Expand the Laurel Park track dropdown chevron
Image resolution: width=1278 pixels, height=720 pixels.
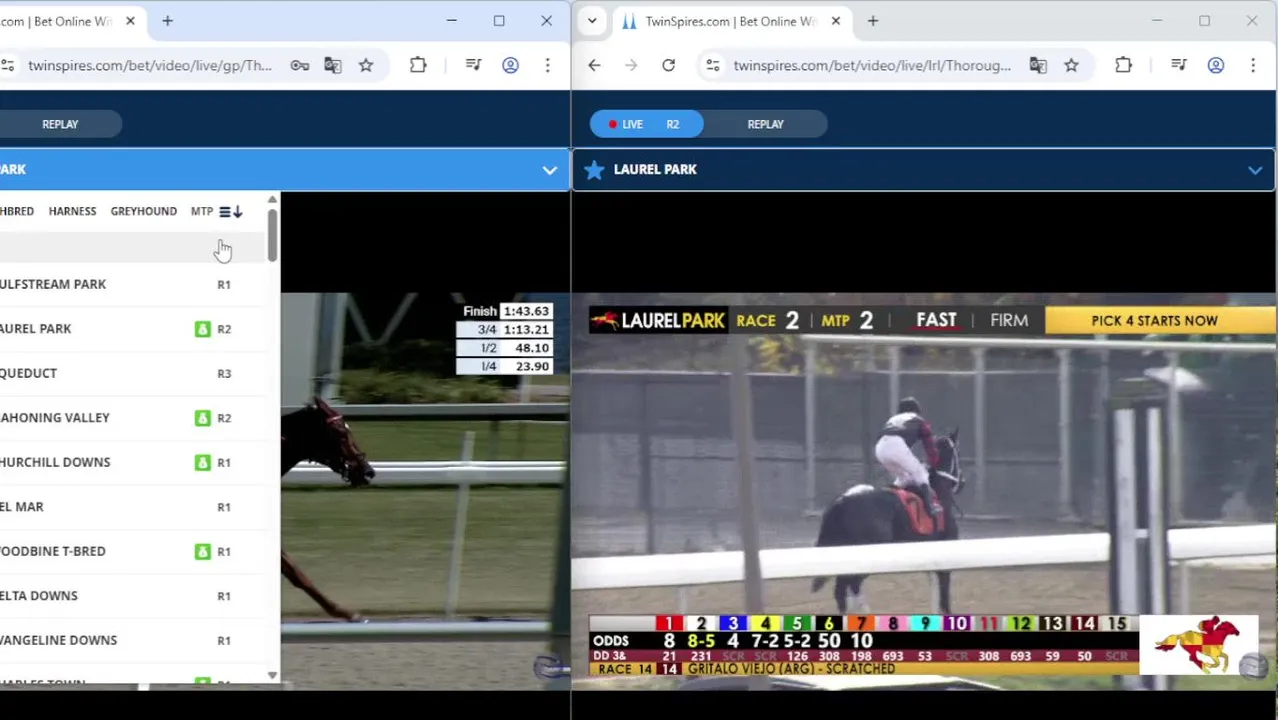point(1254,170)
